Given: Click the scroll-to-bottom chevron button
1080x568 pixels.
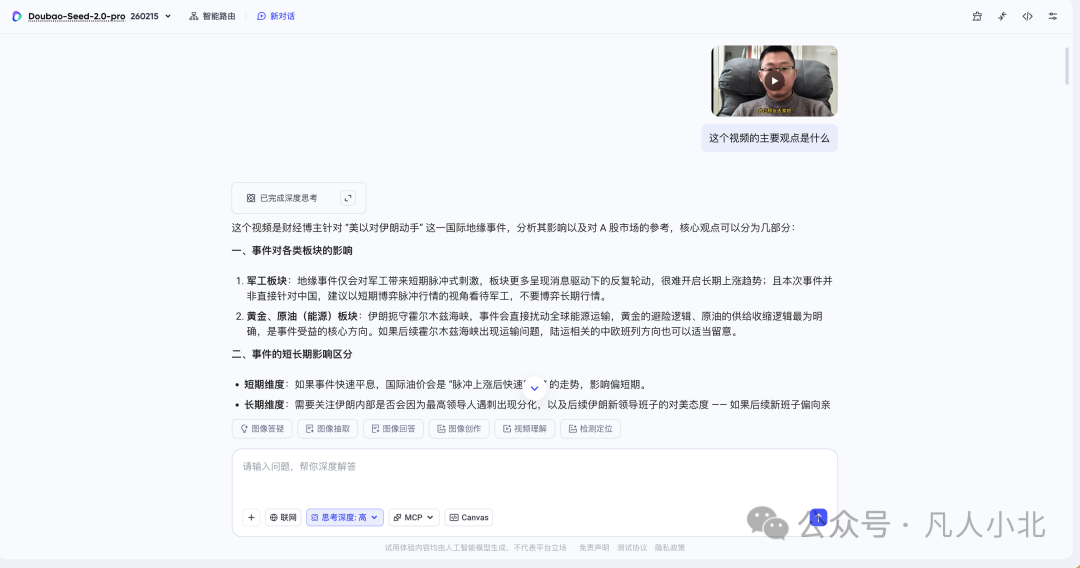Looking at the screenshot, I should click(534, 388).
